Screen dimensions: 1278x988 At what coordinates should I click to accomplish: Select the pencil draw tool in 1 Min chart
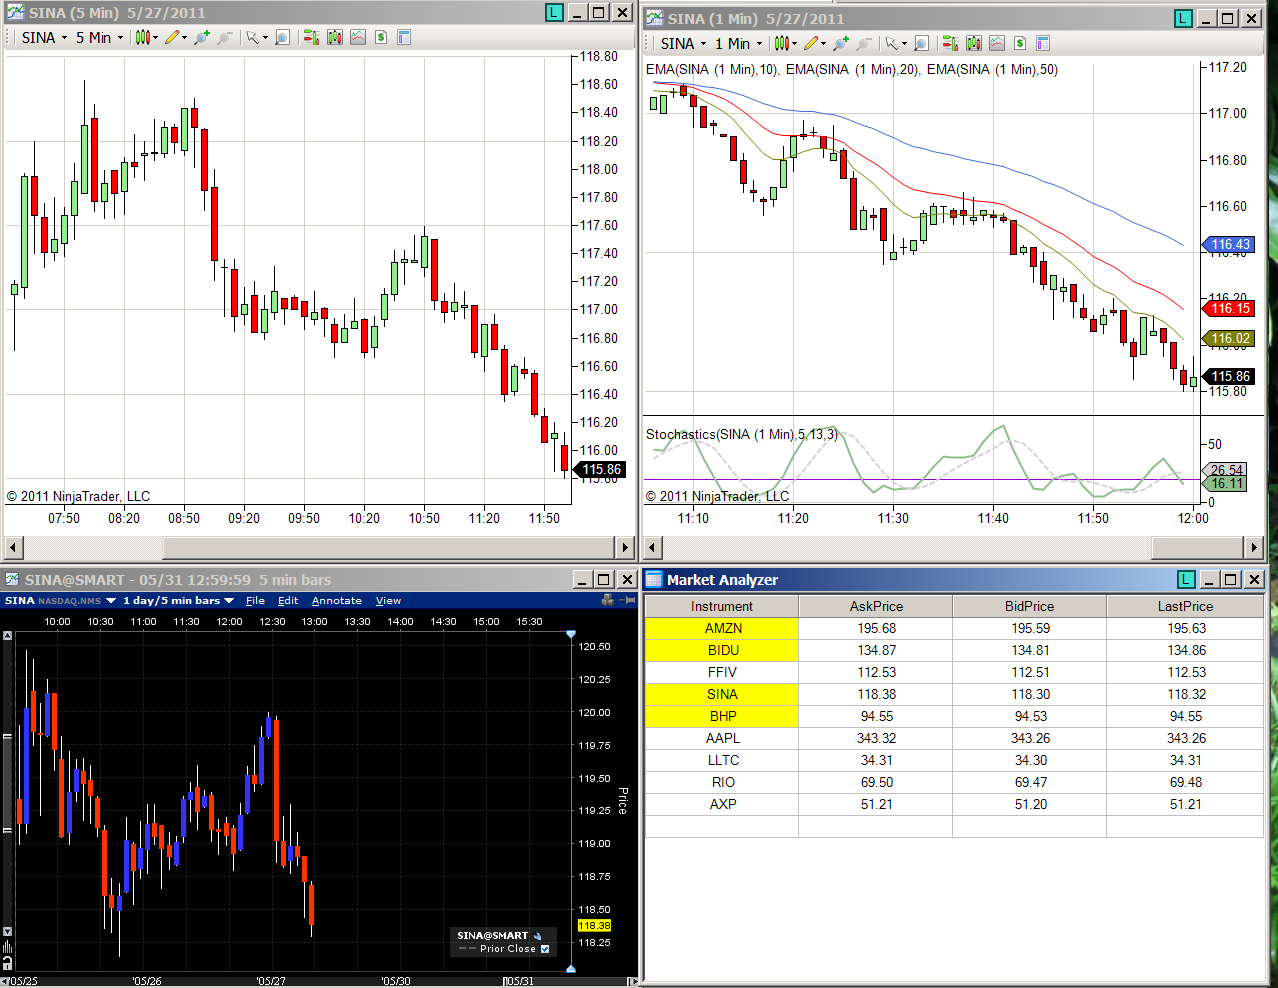[812, 43]
